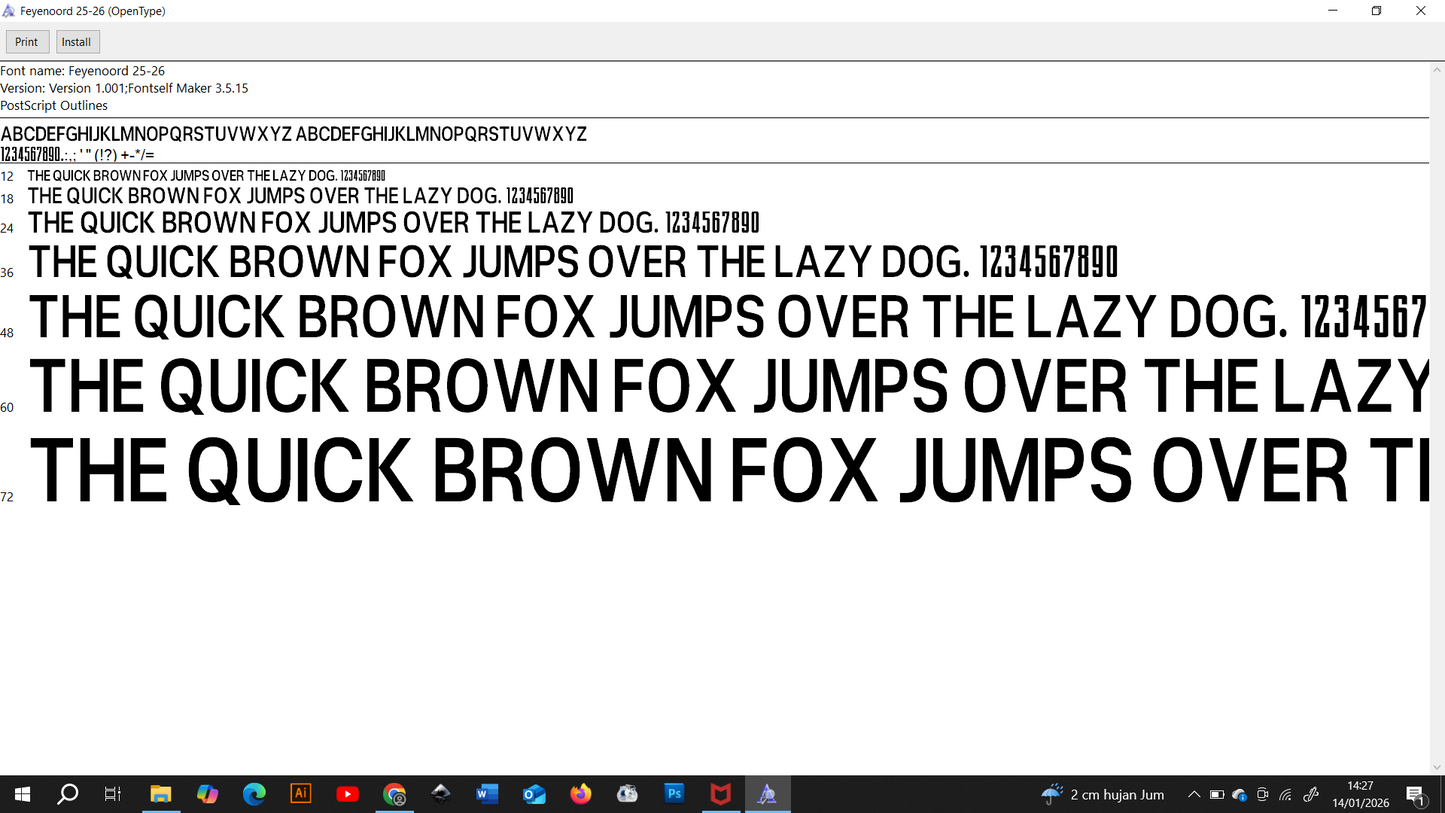Switch to Photoshop in the taskbar
This screenshot has width=1445, height=813.
(674, 794)
